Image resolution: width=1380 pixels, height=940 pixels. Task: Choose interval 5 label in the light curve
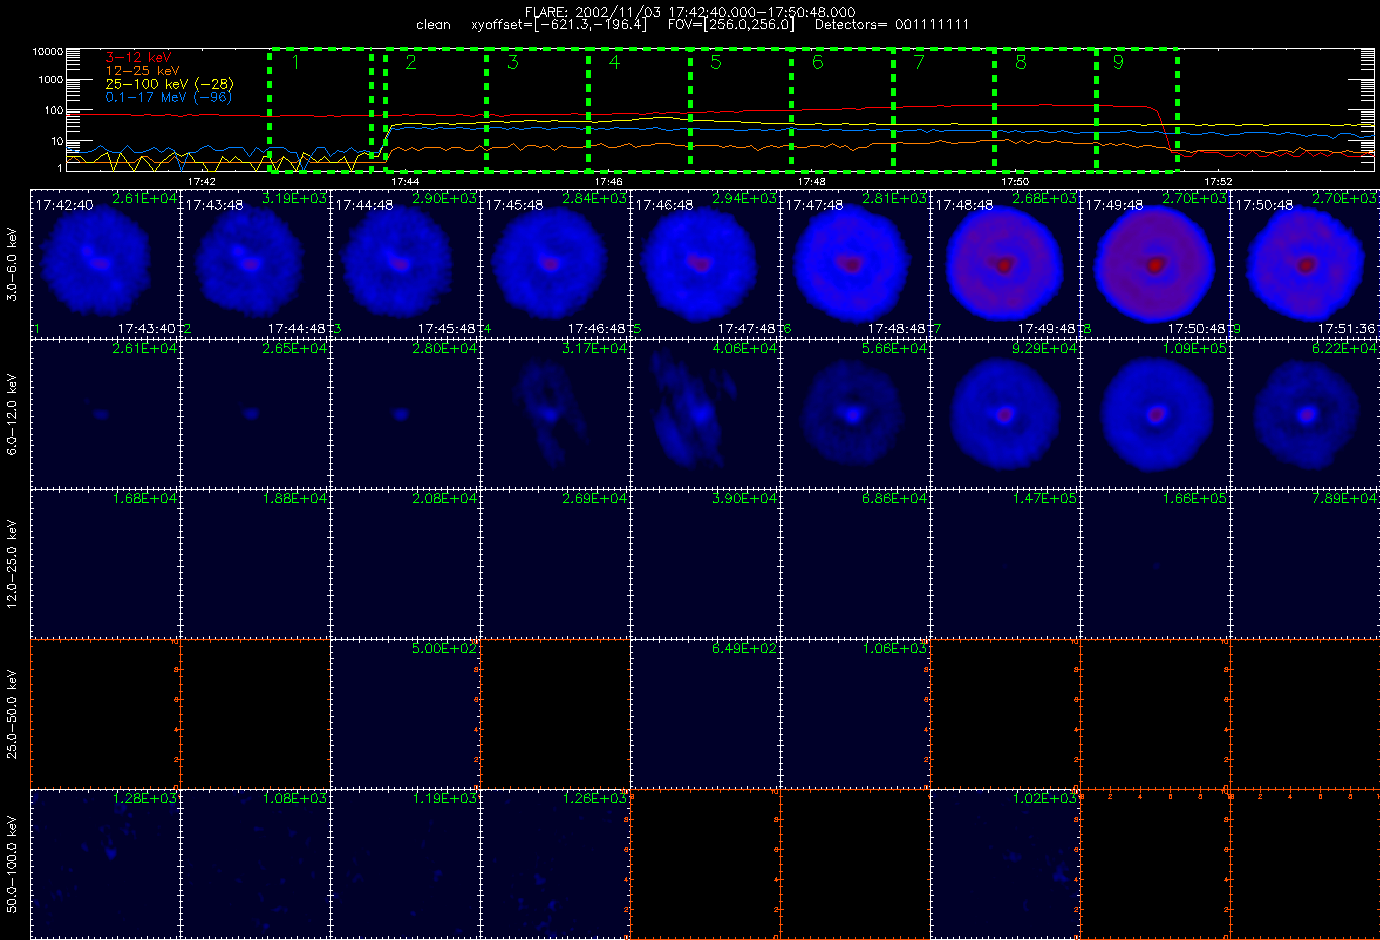click(x=716, y=62)
